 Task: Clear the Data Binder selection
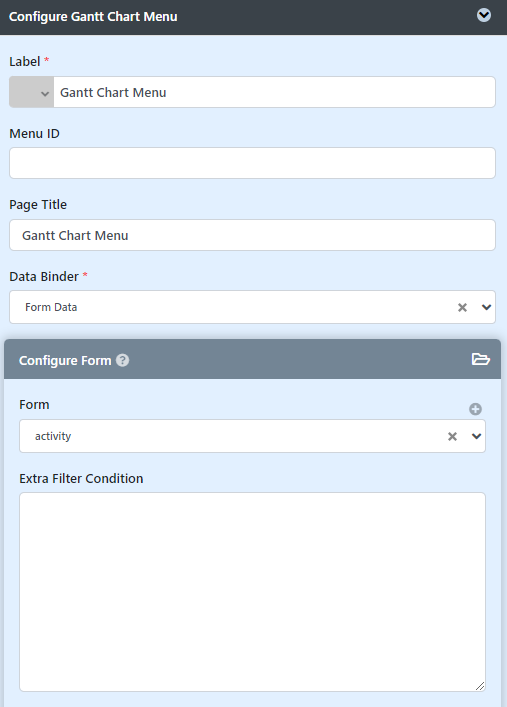462,308
